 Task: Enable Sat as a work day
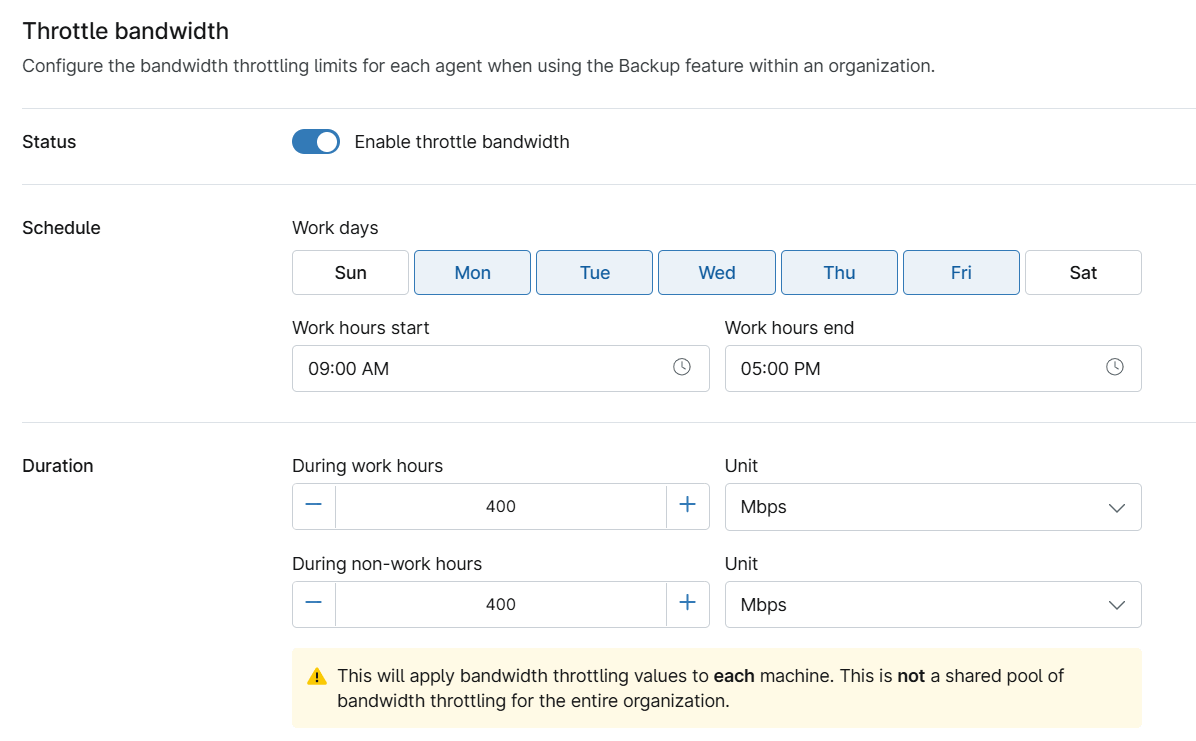pyautogui.click(x=1083, y=273)
